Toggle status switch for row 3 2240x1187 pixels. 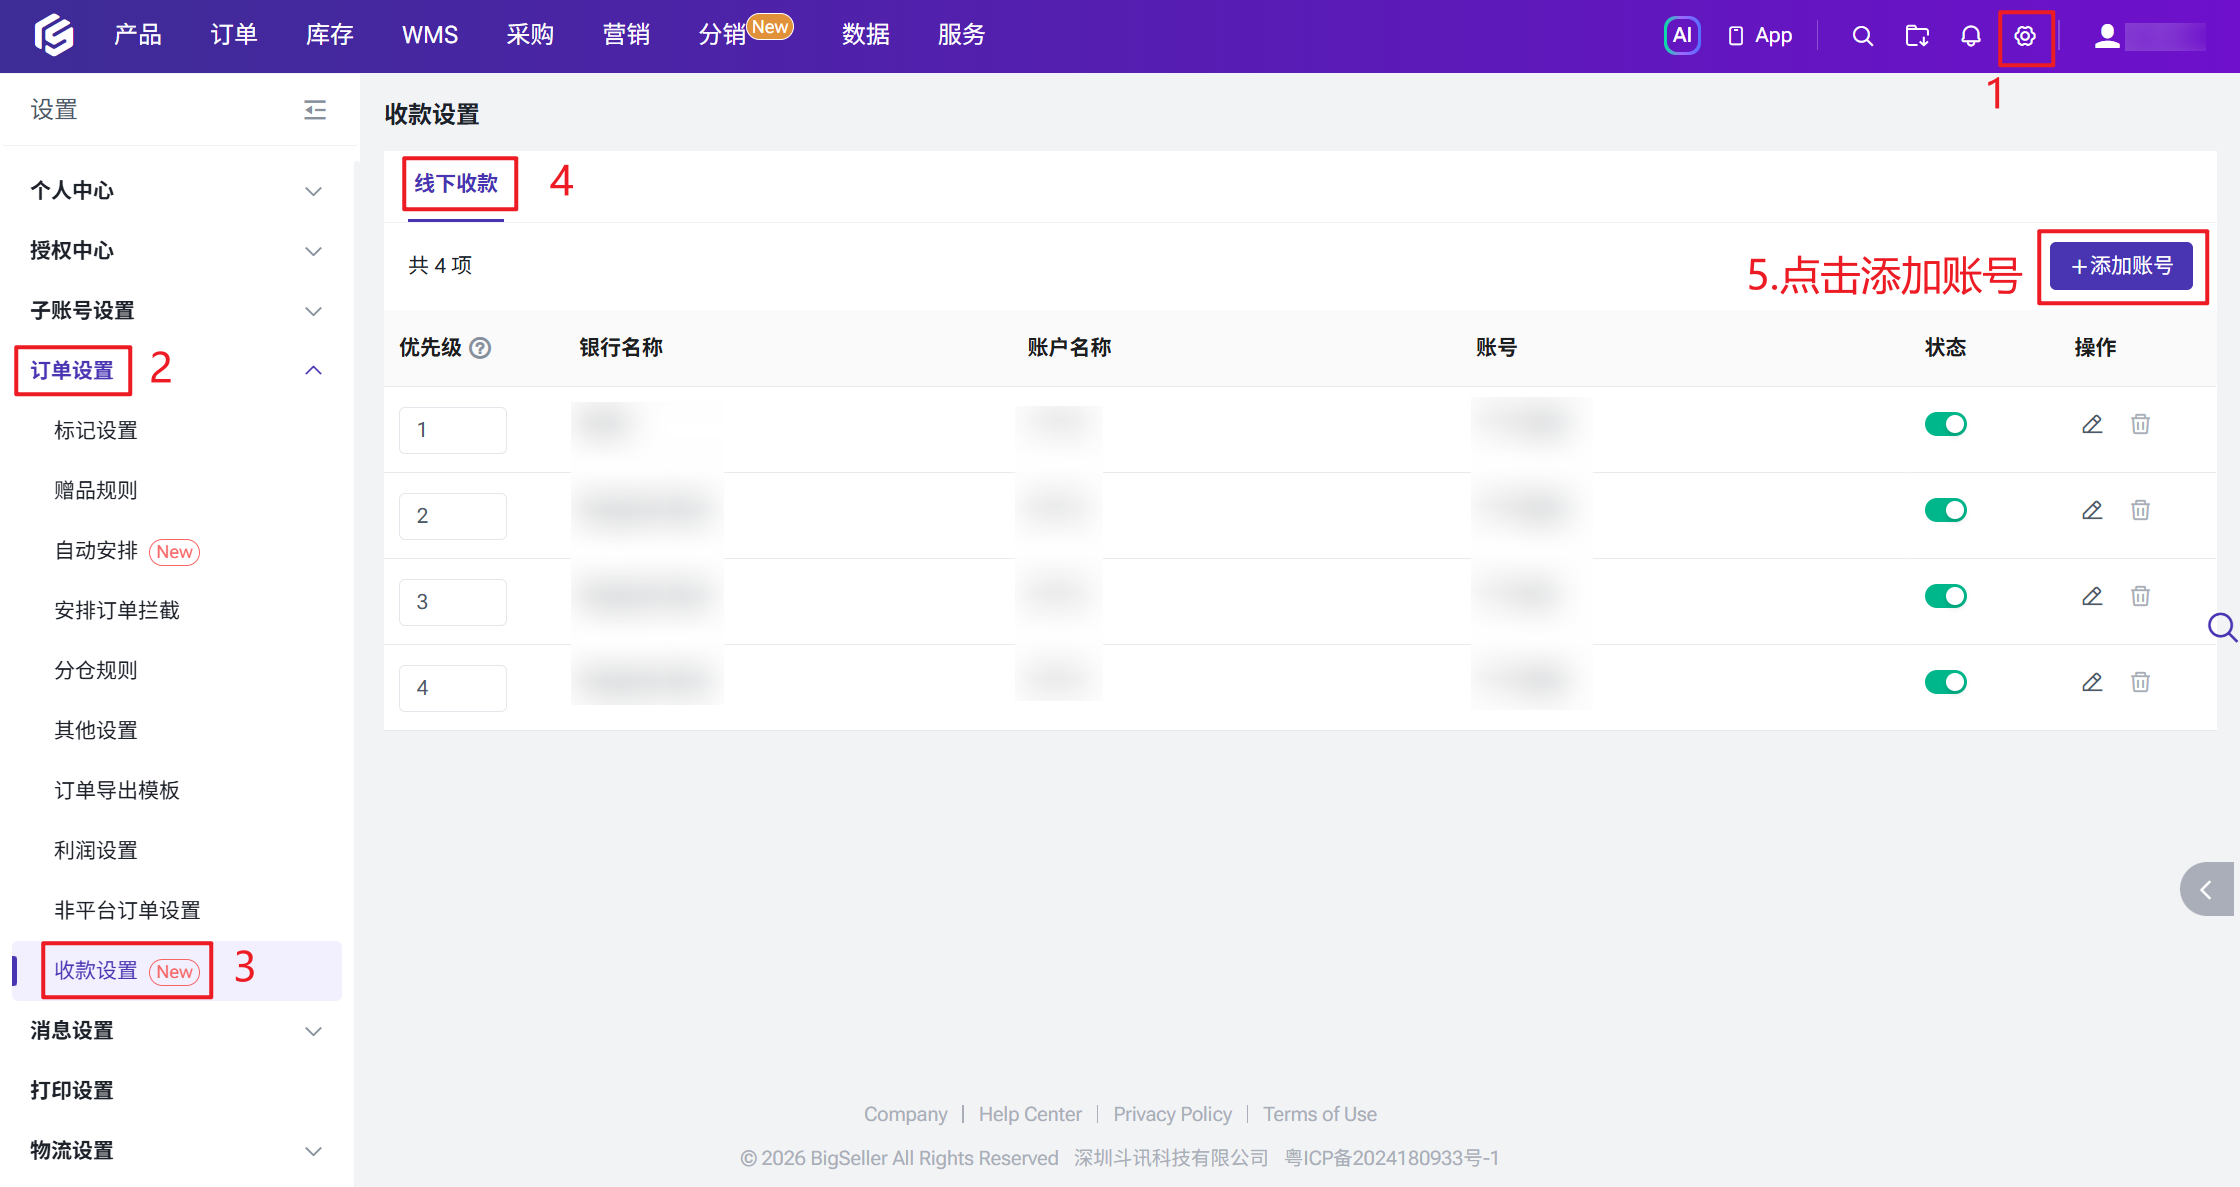[1945, 596]
